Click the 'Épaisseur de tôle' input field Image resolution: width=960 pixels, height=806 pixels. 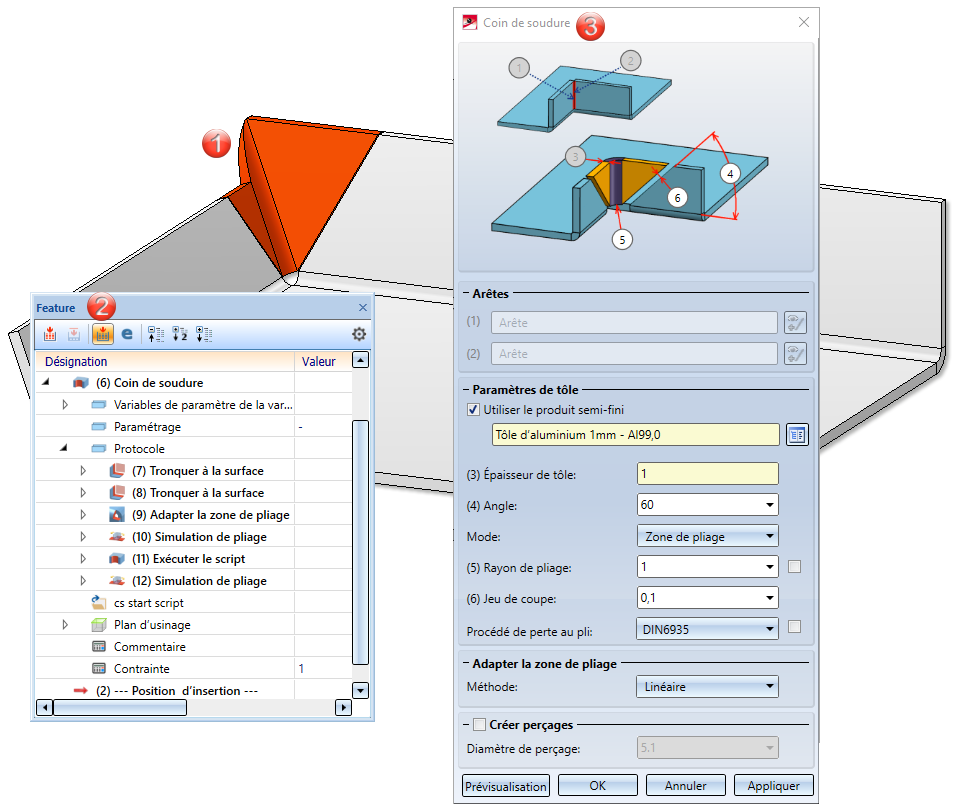point(707,473)
